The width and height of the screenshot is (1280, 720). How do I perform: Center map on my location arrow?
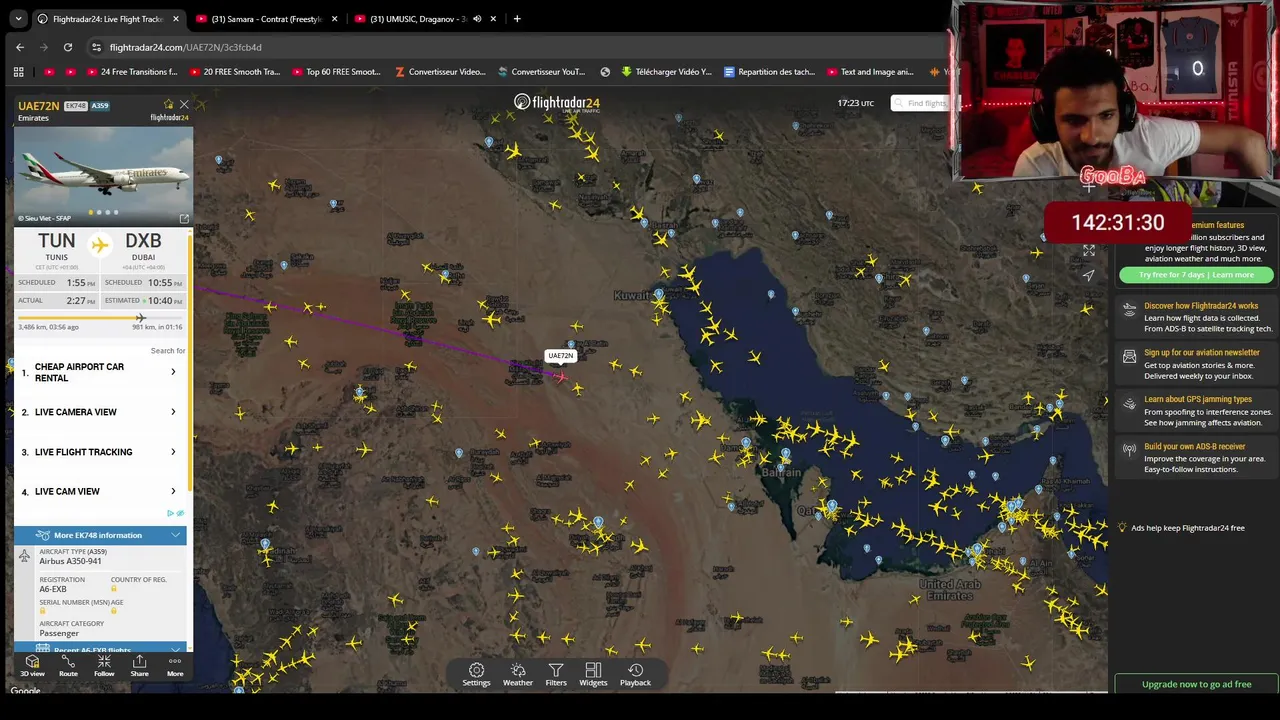tap(1089, 275)
